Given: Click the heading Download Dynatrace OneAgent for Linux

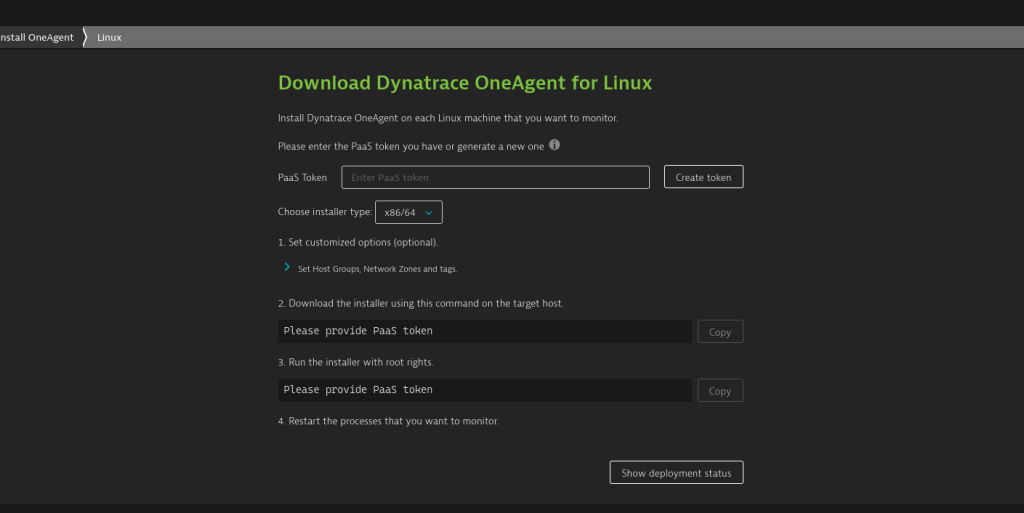Looking at the screenshot, I should click(465, 83).
